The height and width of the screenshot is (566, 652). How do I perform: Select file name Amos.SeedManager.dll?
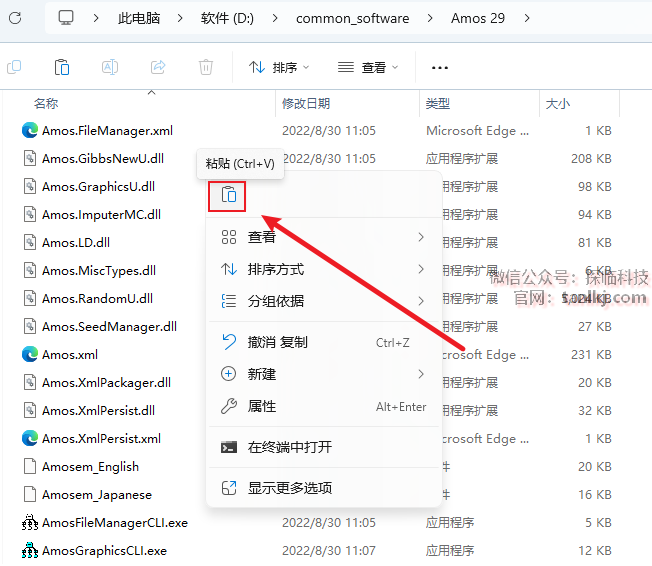tap(109, 326)
